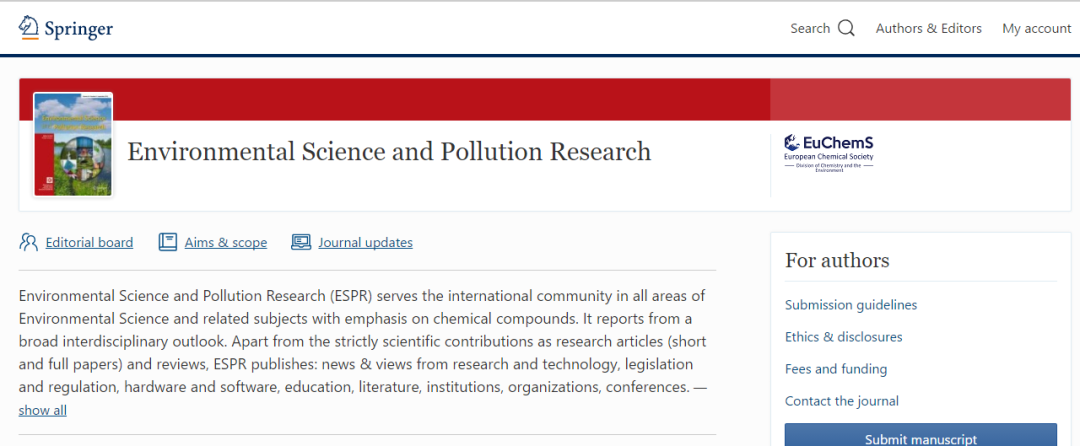Click the Aims & scope text link

(225, 242)
